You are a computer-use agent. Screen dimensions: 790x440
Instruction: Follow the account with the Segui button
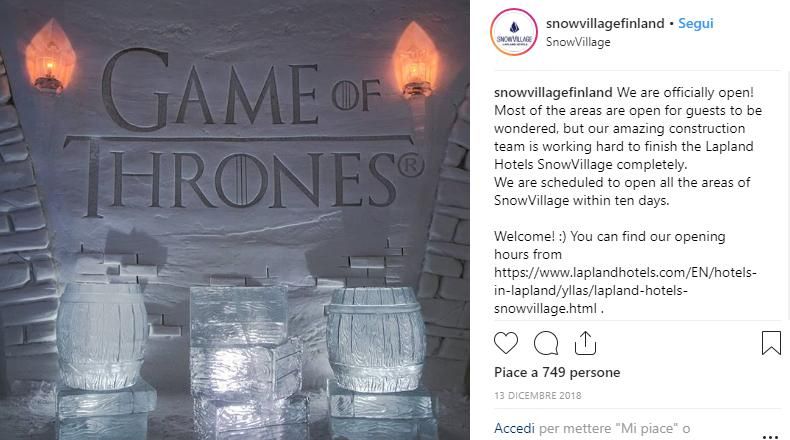pos(696,24)
